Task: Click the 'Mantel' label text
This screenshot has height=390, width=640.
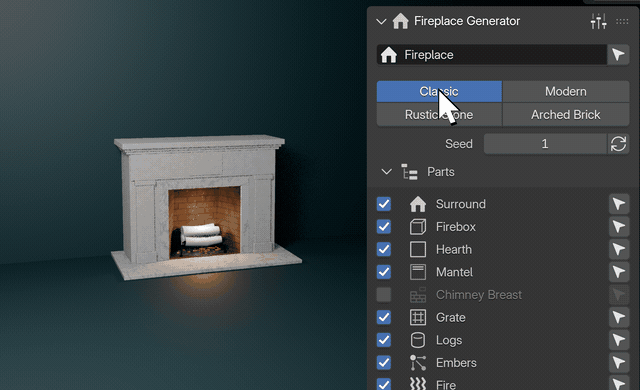Action: click(x=454, y=272)
